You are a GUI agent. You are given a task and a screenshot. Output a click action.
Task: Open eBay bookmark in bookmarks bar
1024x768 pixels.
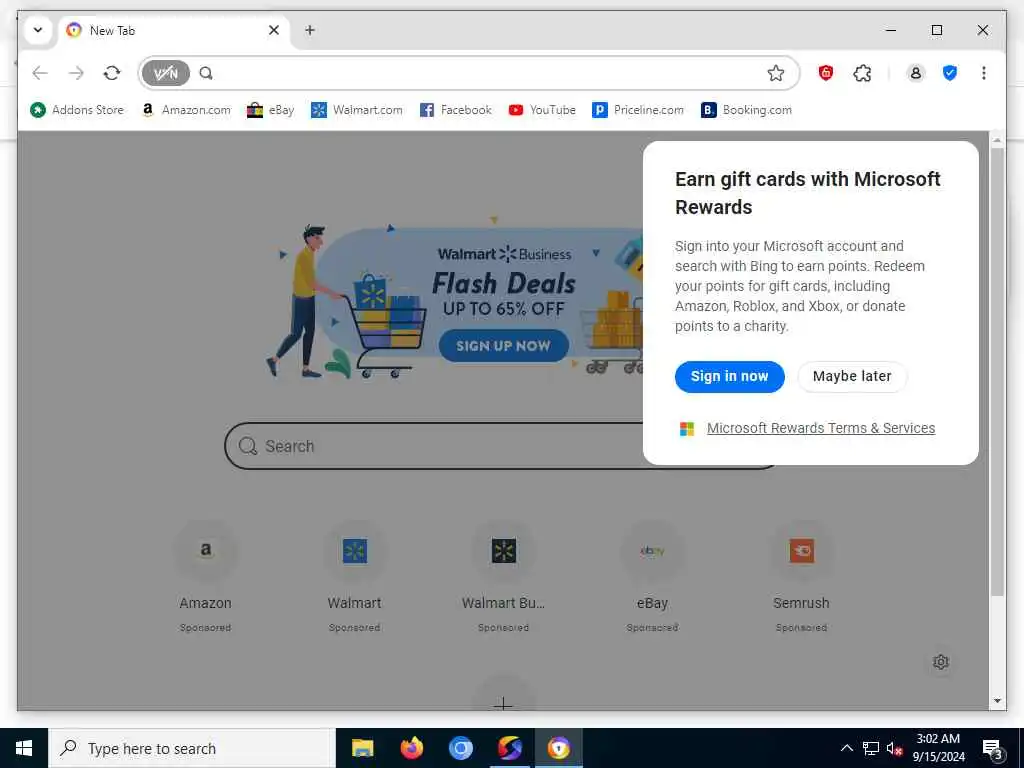[x=270, y=110]
